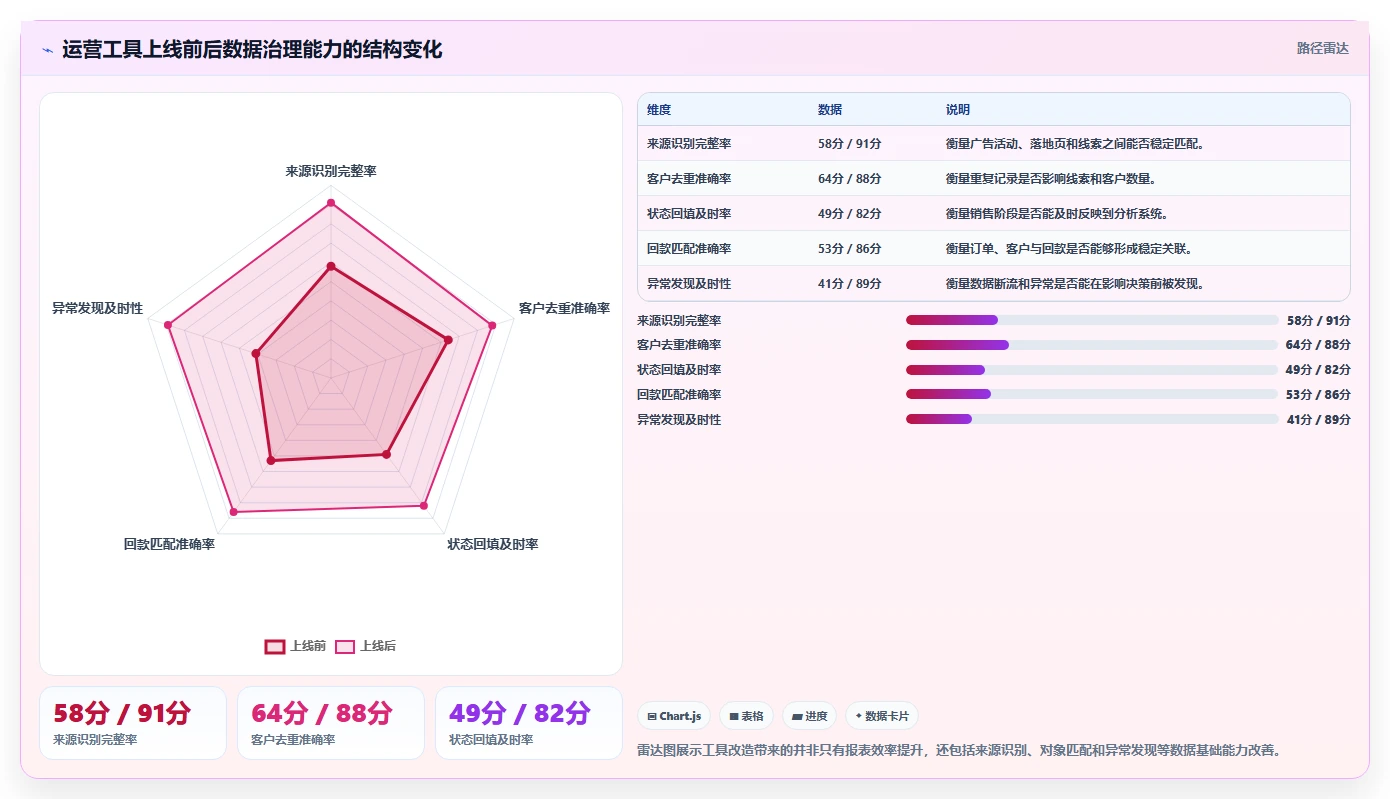Click the description about 数据断流和异常
This screenshot has width=1390, height=799.
tap(1076, 284)
